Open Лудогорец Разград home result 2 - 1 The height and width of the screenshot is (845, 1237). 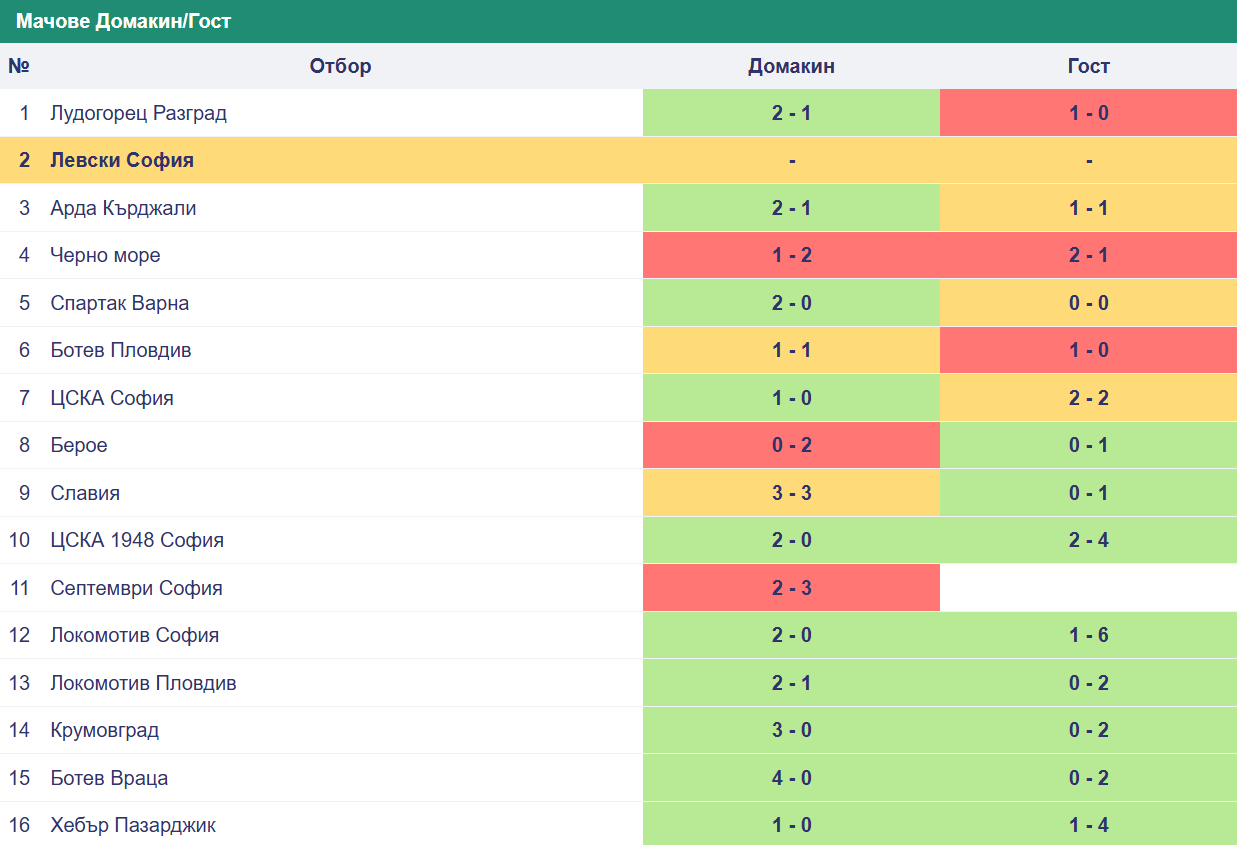(x=791, y=113)
